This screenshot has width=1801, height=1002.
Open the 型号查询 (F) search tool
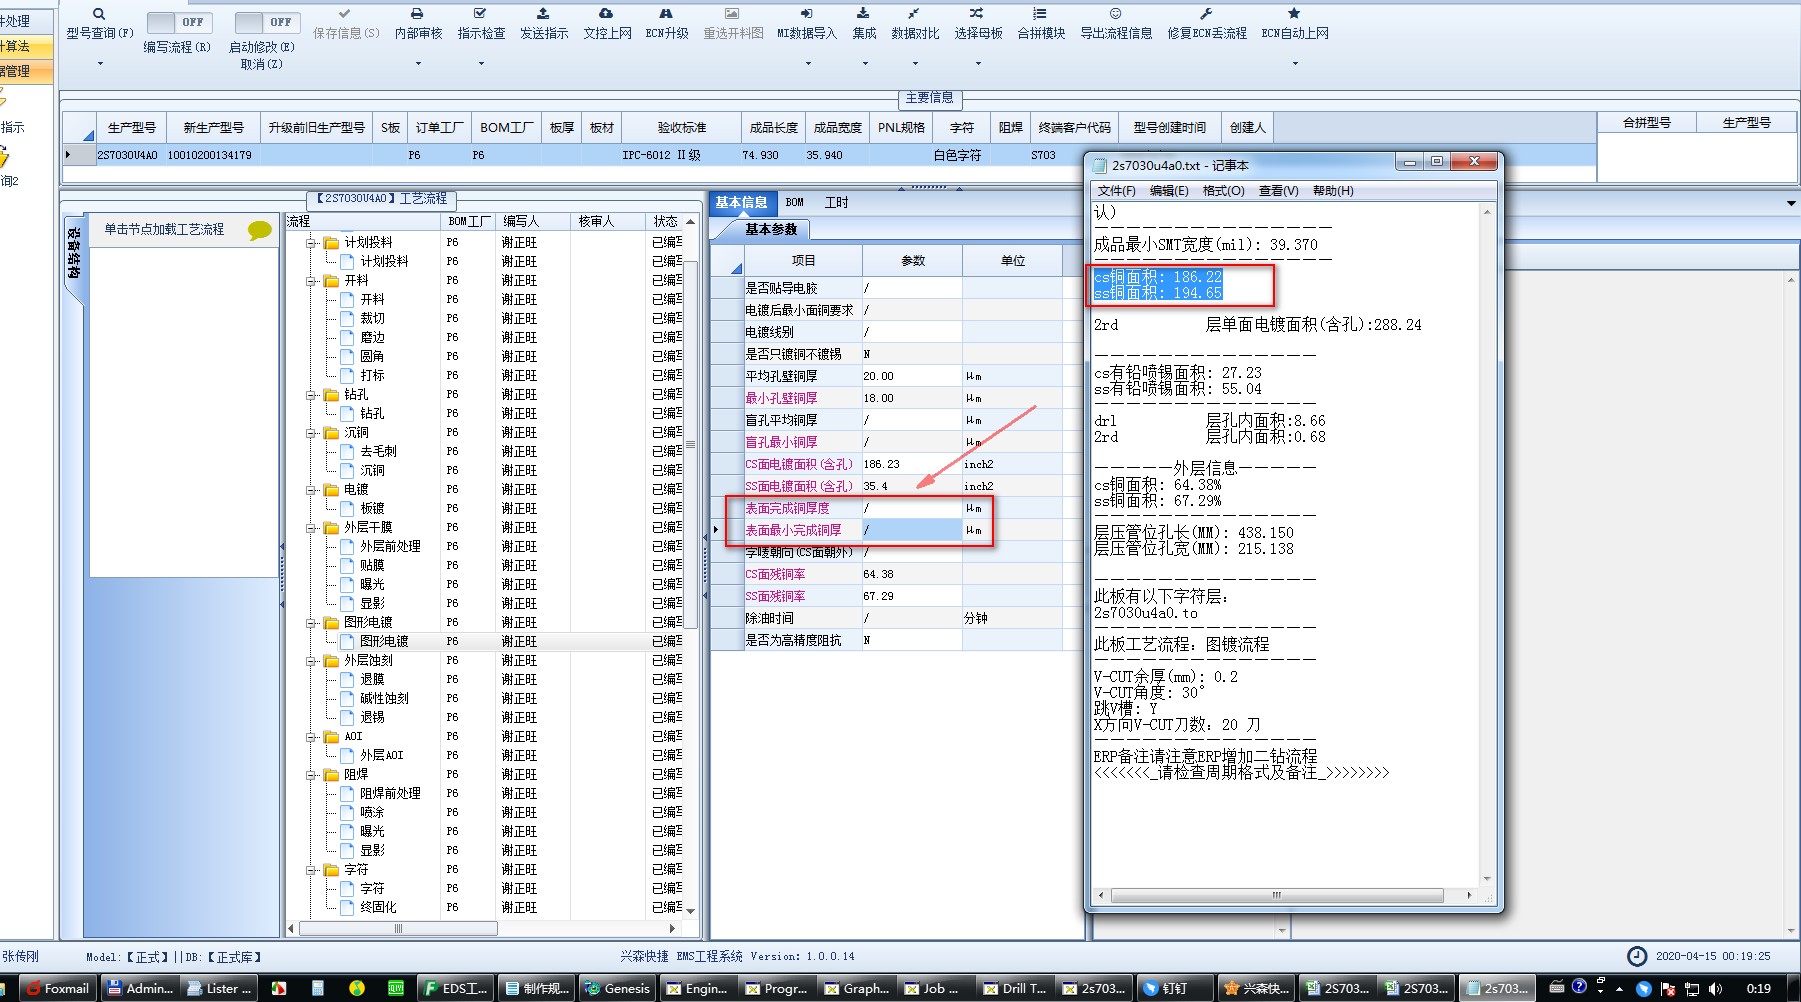click(x=99, y=14)
